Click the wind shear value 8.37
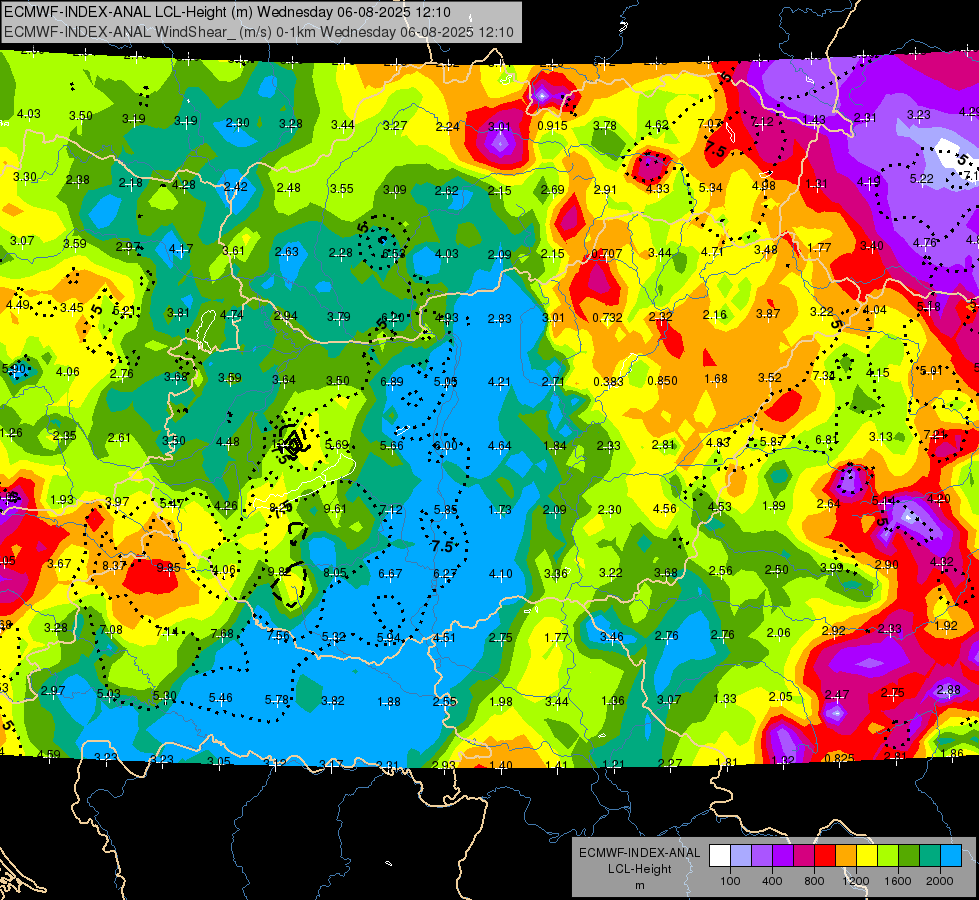Viewport: 979px width, 900px height. tap(114, 565)
